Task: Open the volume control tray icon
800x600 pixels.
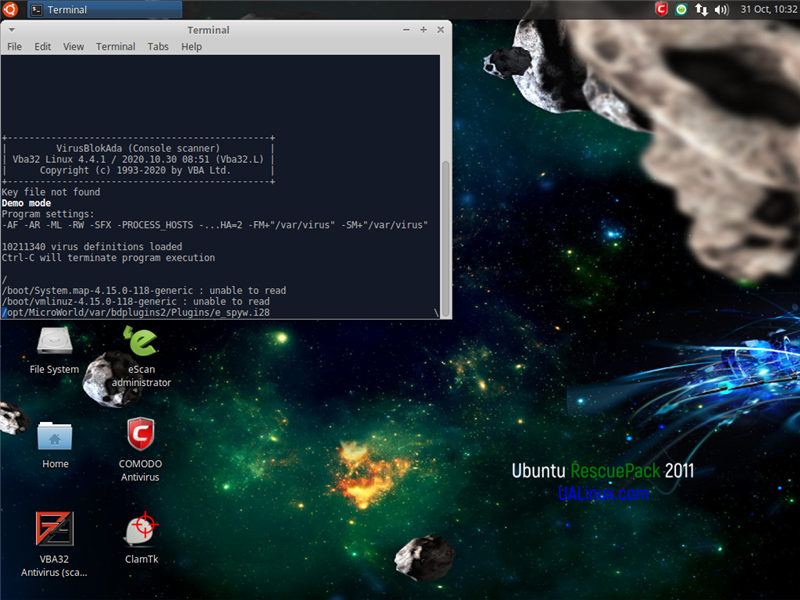Action: point(721,9)
